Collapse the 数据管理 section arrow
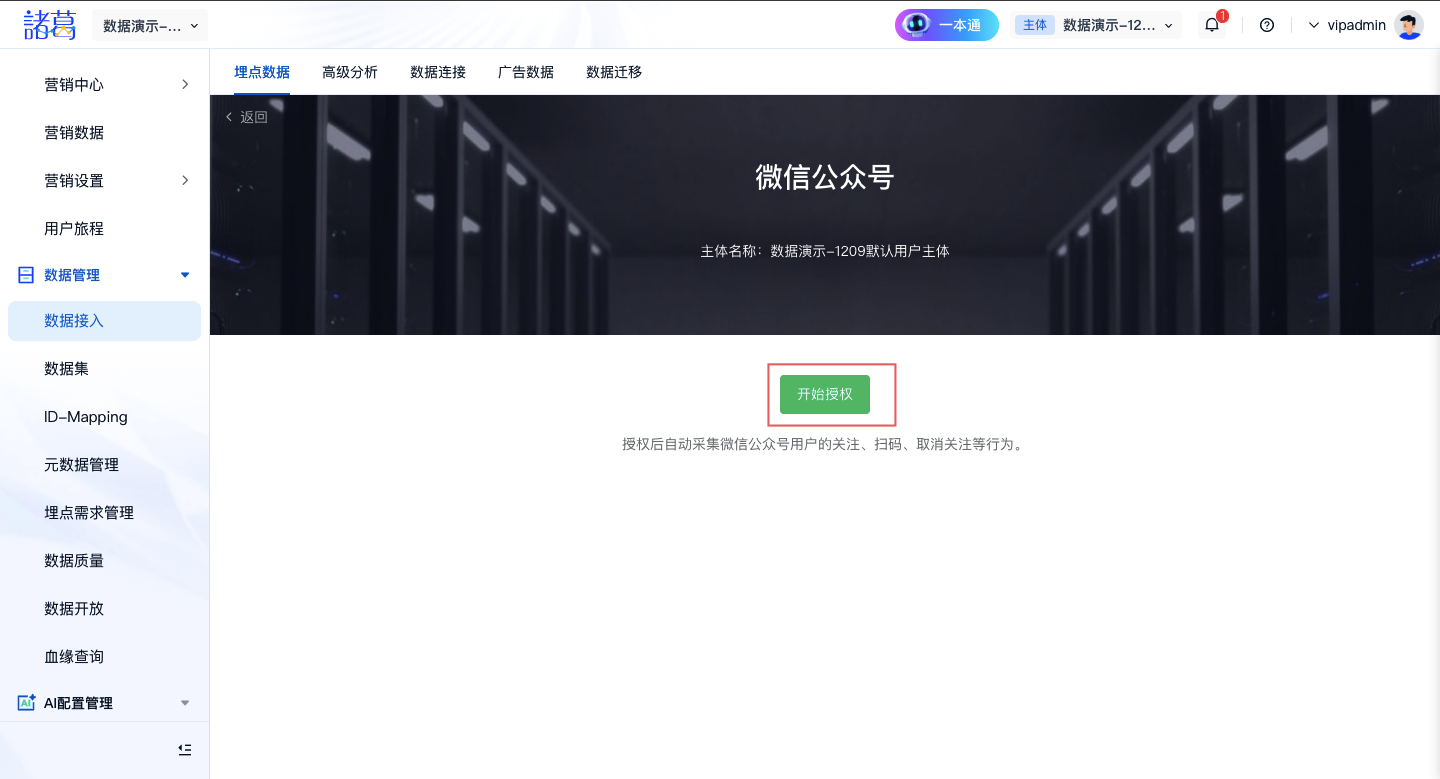This screenshot has height=779, width=1440. [x=185, y=275]
